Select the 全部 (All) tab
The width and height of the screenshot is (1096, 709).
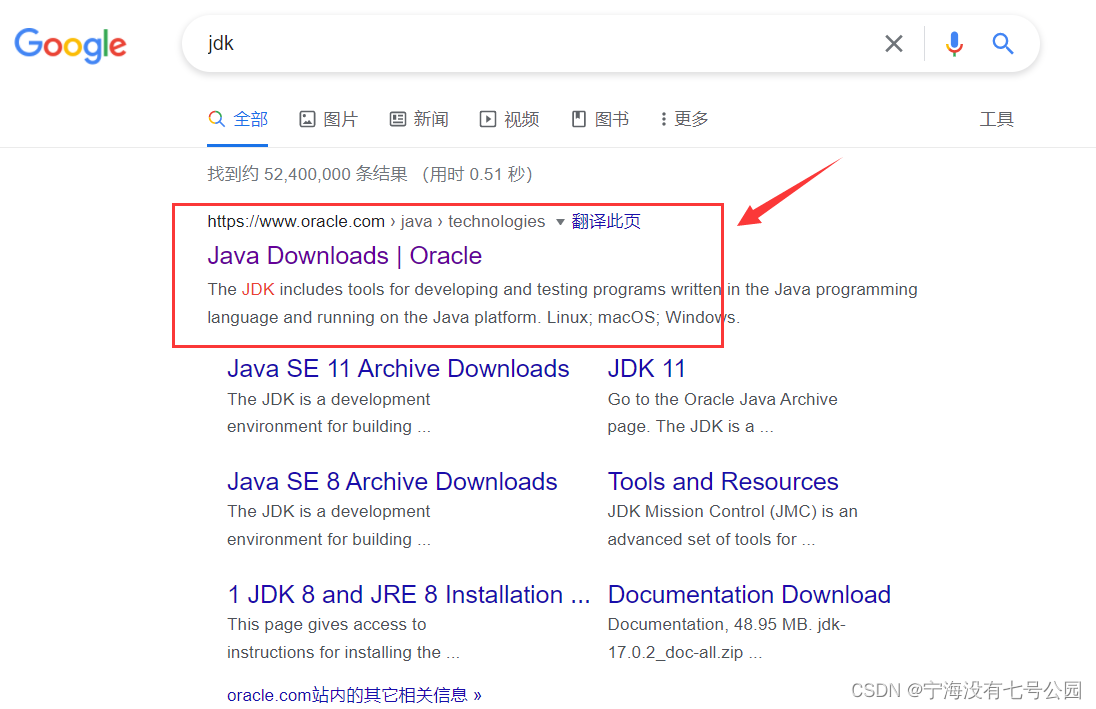238,119
